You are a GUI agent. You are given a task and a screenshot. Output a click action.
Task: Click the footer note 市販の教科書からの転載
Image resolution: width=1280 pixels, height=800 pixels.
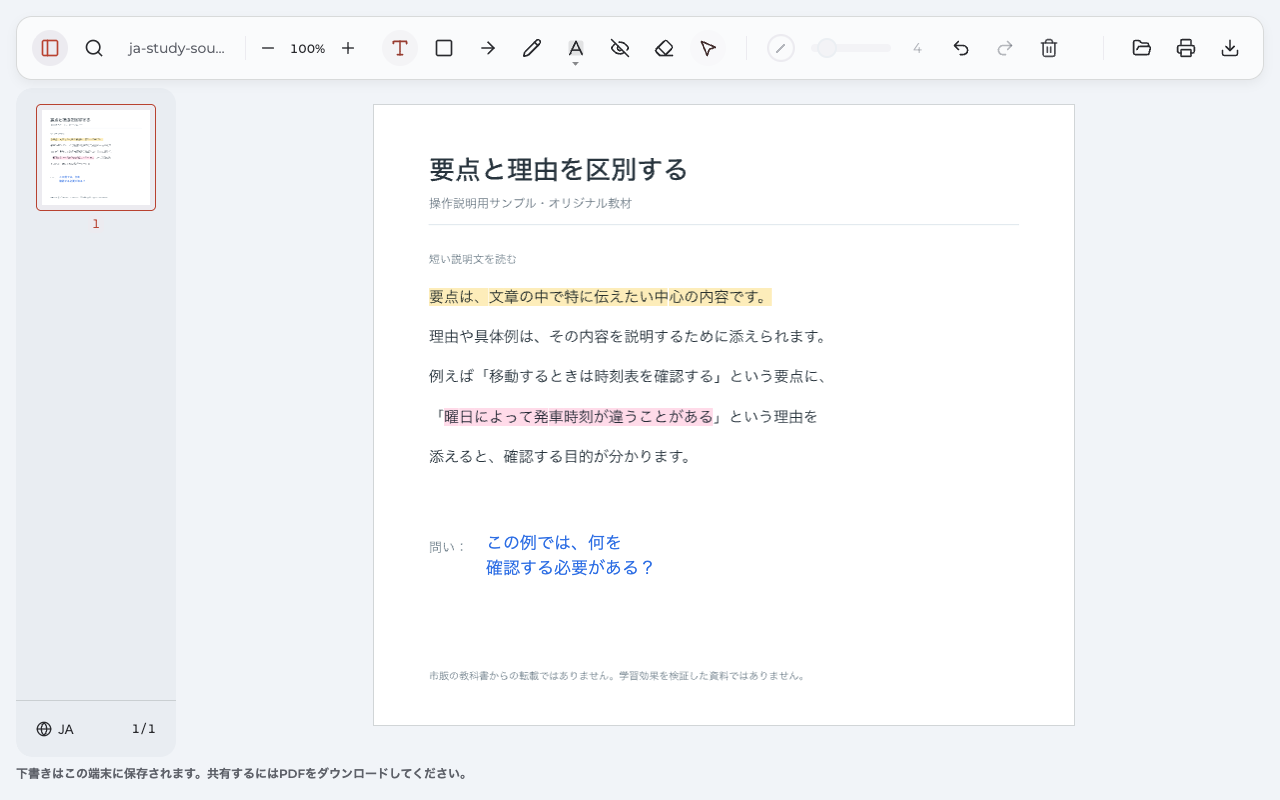[x=617, y=676]
